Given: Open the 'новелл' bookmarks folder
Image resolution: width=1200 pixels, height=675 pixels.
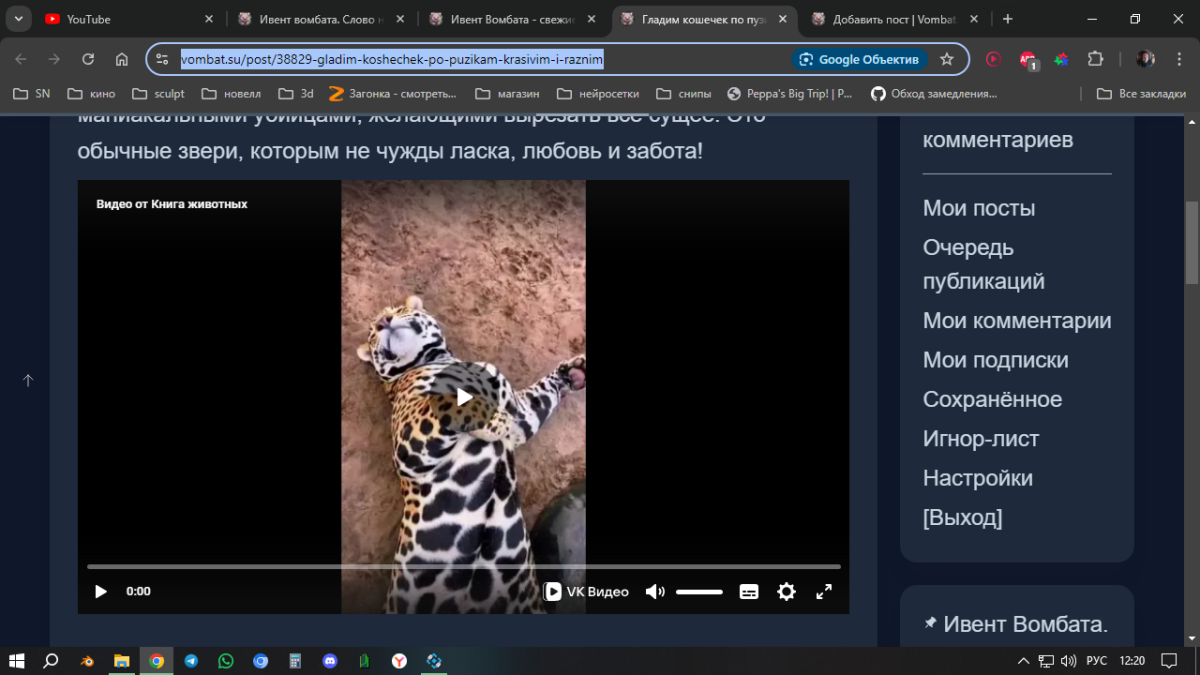Looking at the screenshot, I should point(231,94).
